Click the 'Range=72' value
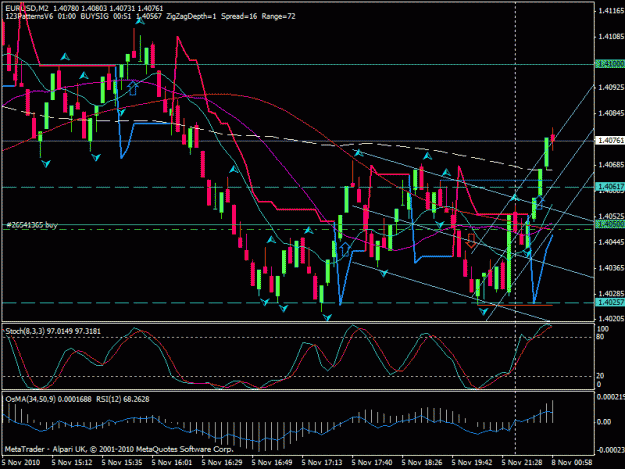The height and width of the screenshot is (469, 625). coord(278,16)
